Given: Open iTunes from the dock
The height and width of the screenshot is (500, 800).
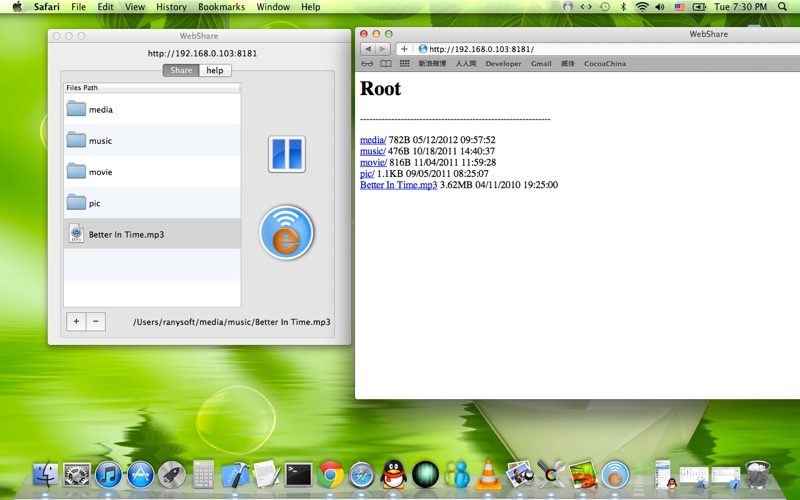Looking at the screenshot, I should (108, 474).
